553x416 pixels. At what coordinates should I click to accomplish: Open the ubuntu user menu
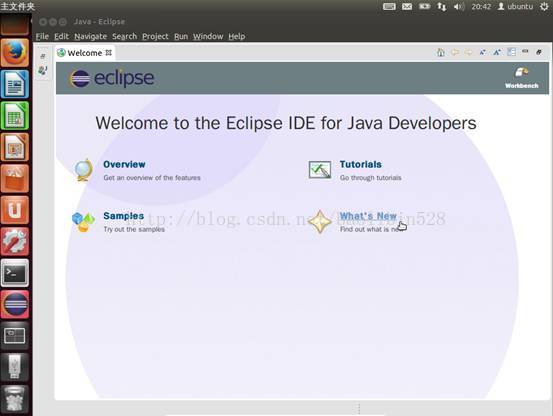point(515,6)
